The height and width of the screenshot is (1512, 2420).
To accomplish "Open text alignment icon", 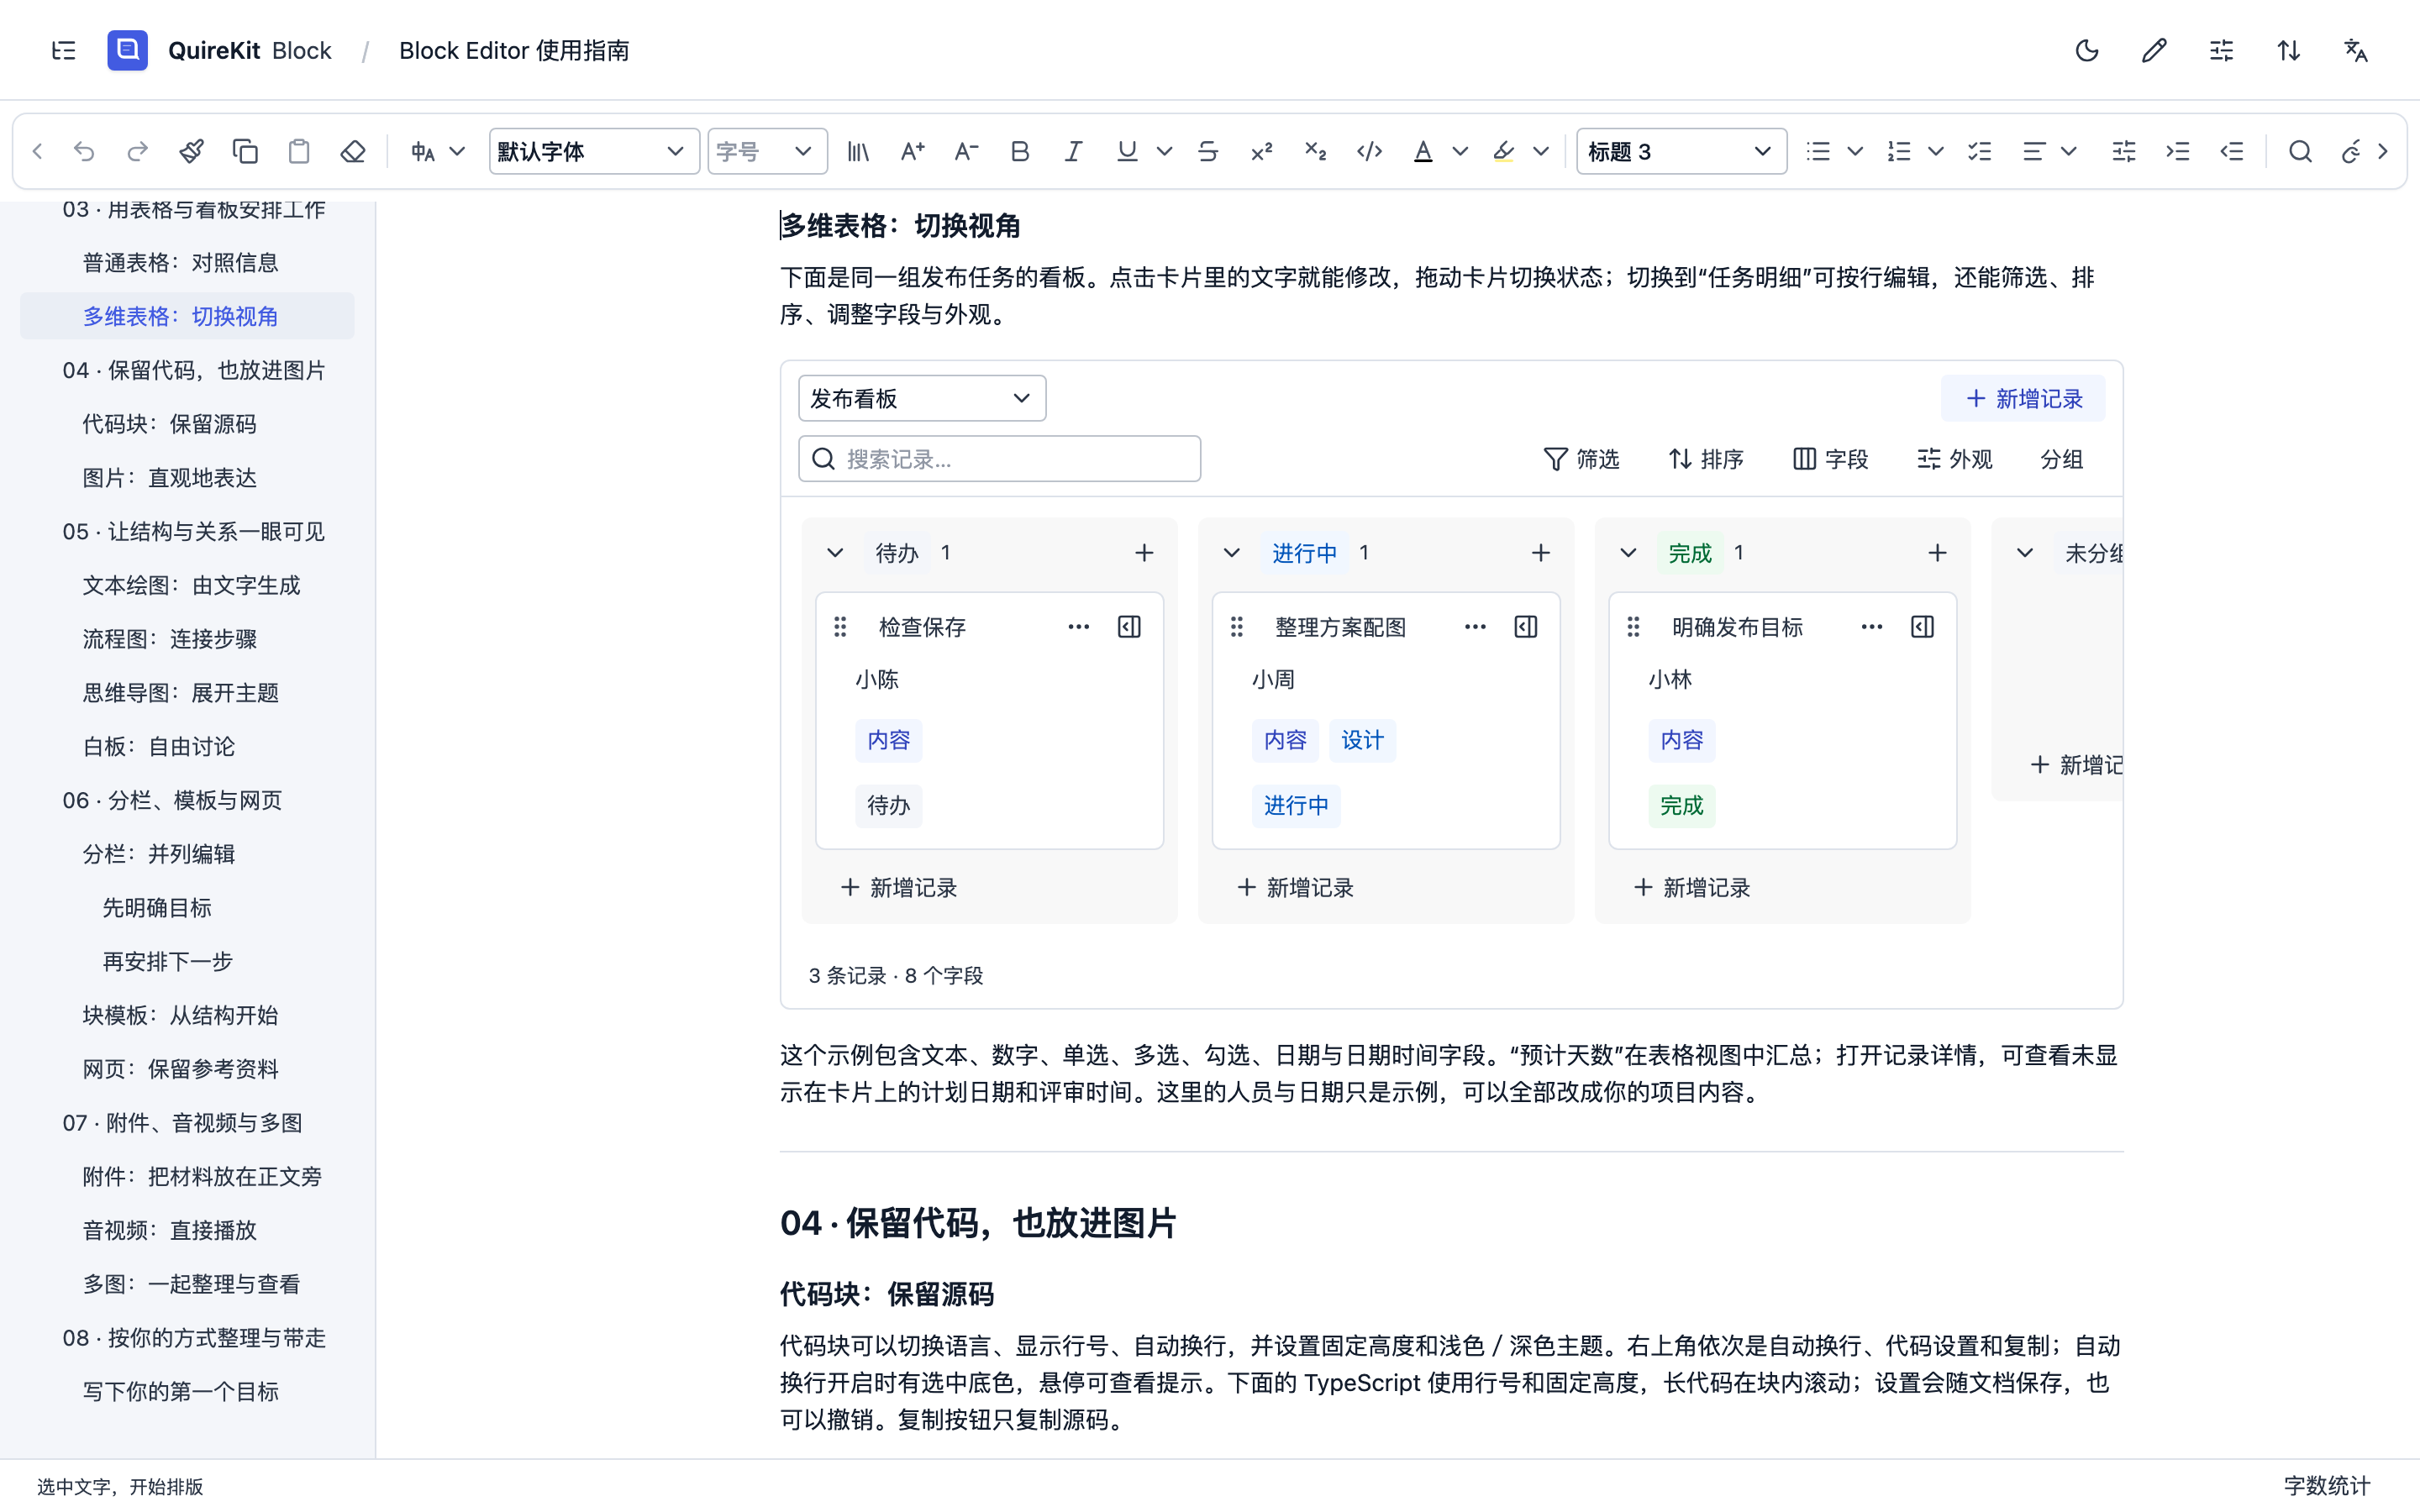I will tap(2033, 151).
